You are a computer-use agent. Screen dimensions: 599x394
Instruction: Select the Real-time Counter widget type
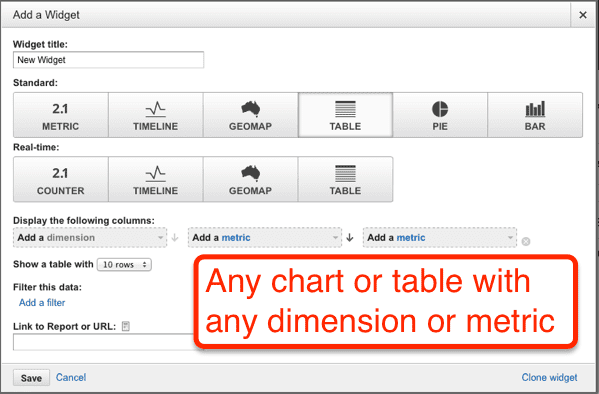61,179
